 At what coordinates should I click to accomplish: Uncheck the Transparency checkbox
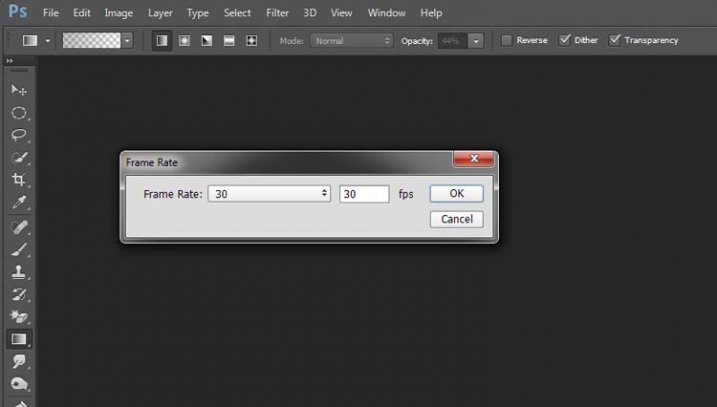pyautogui.click(x=614, y=41)
